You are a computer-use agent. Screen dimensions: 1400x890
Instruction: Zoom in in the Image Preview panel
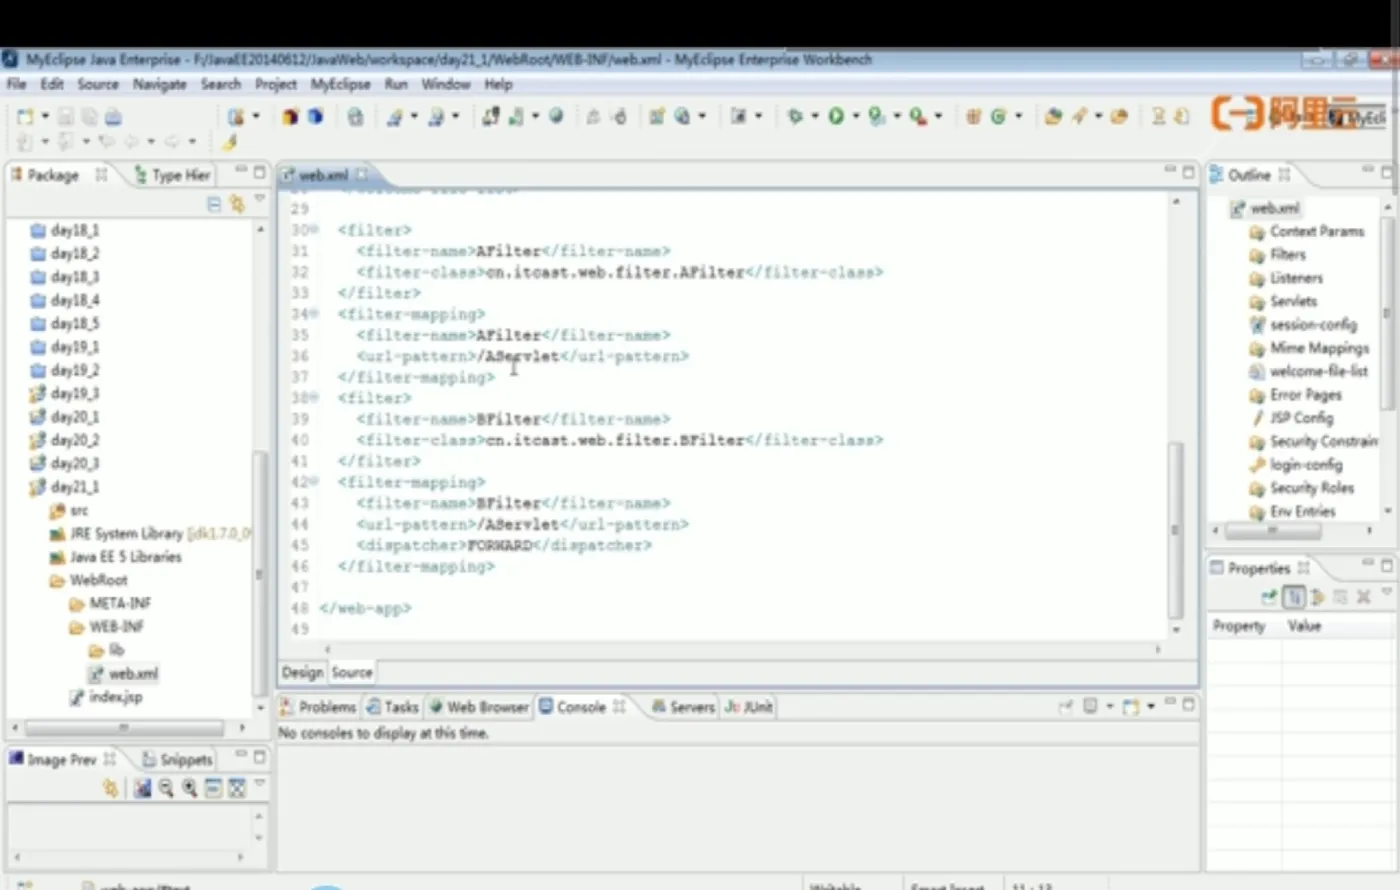[x=189, y=788]
